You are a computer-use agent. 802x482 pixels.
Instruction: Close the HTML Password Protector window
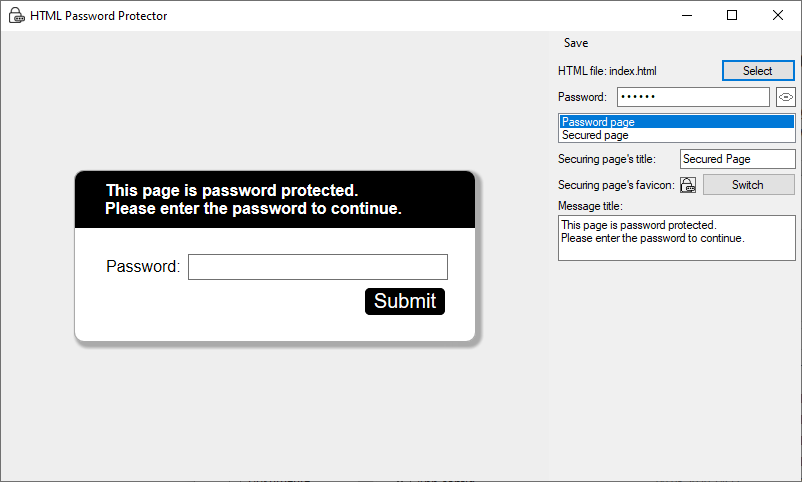pos(778,15)
